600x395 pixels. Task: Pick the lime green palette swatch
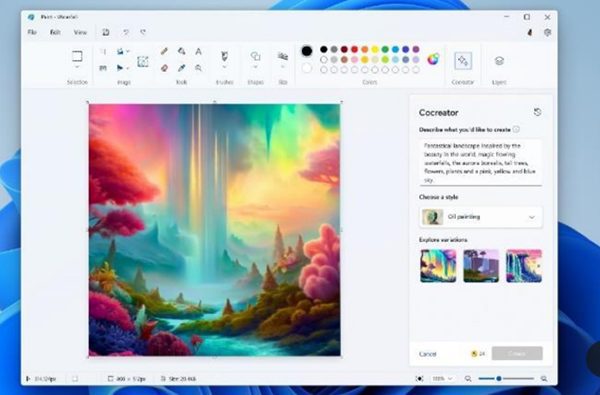coord(385,60)
